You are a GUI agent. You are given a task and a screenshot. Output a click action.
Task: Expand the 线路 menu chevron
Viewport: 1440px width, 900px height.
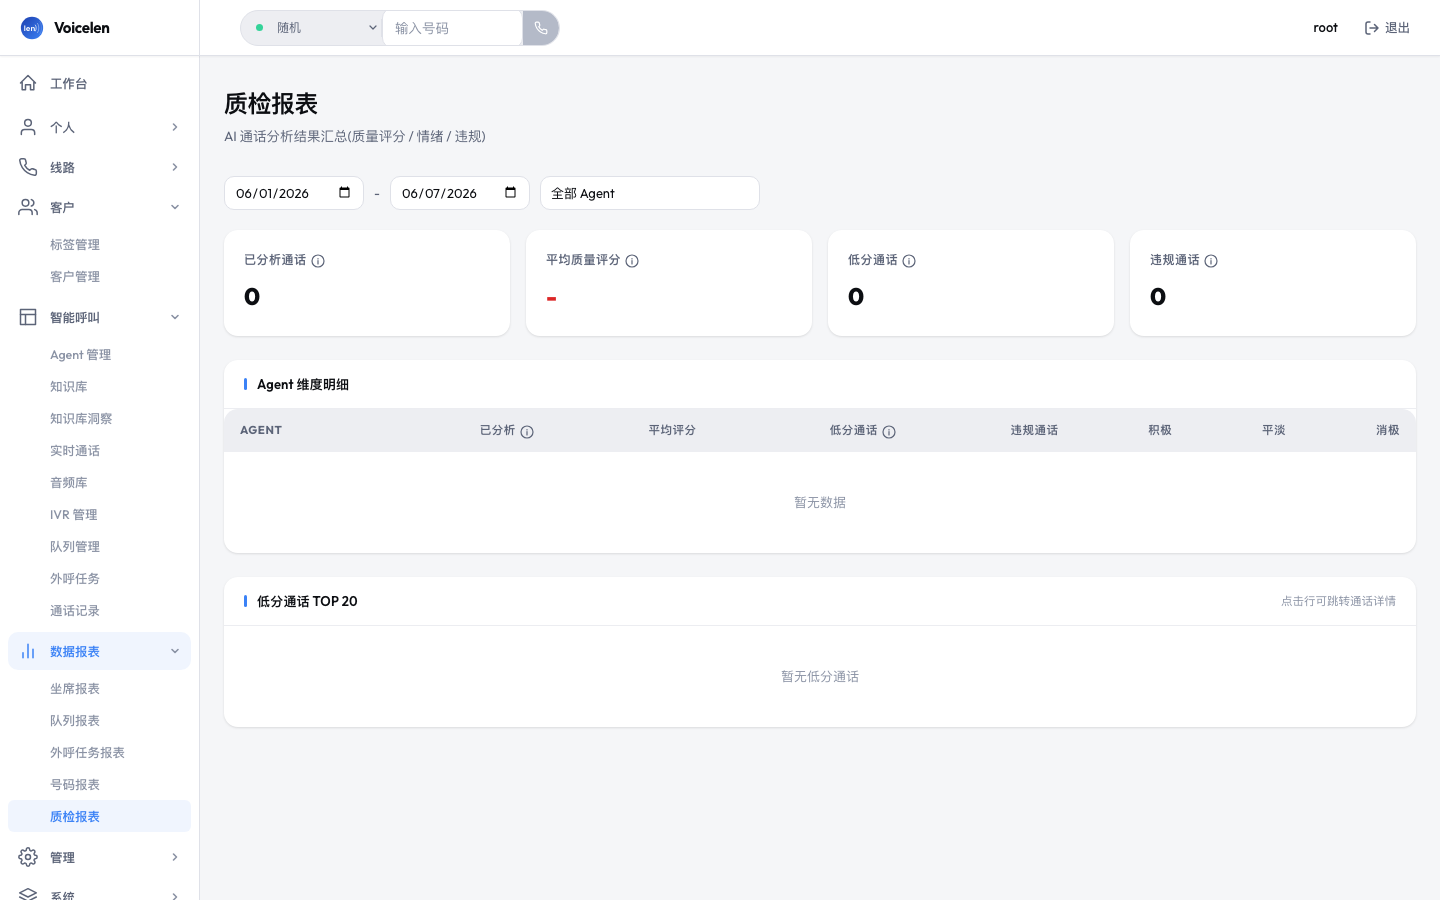coord(175,167)
